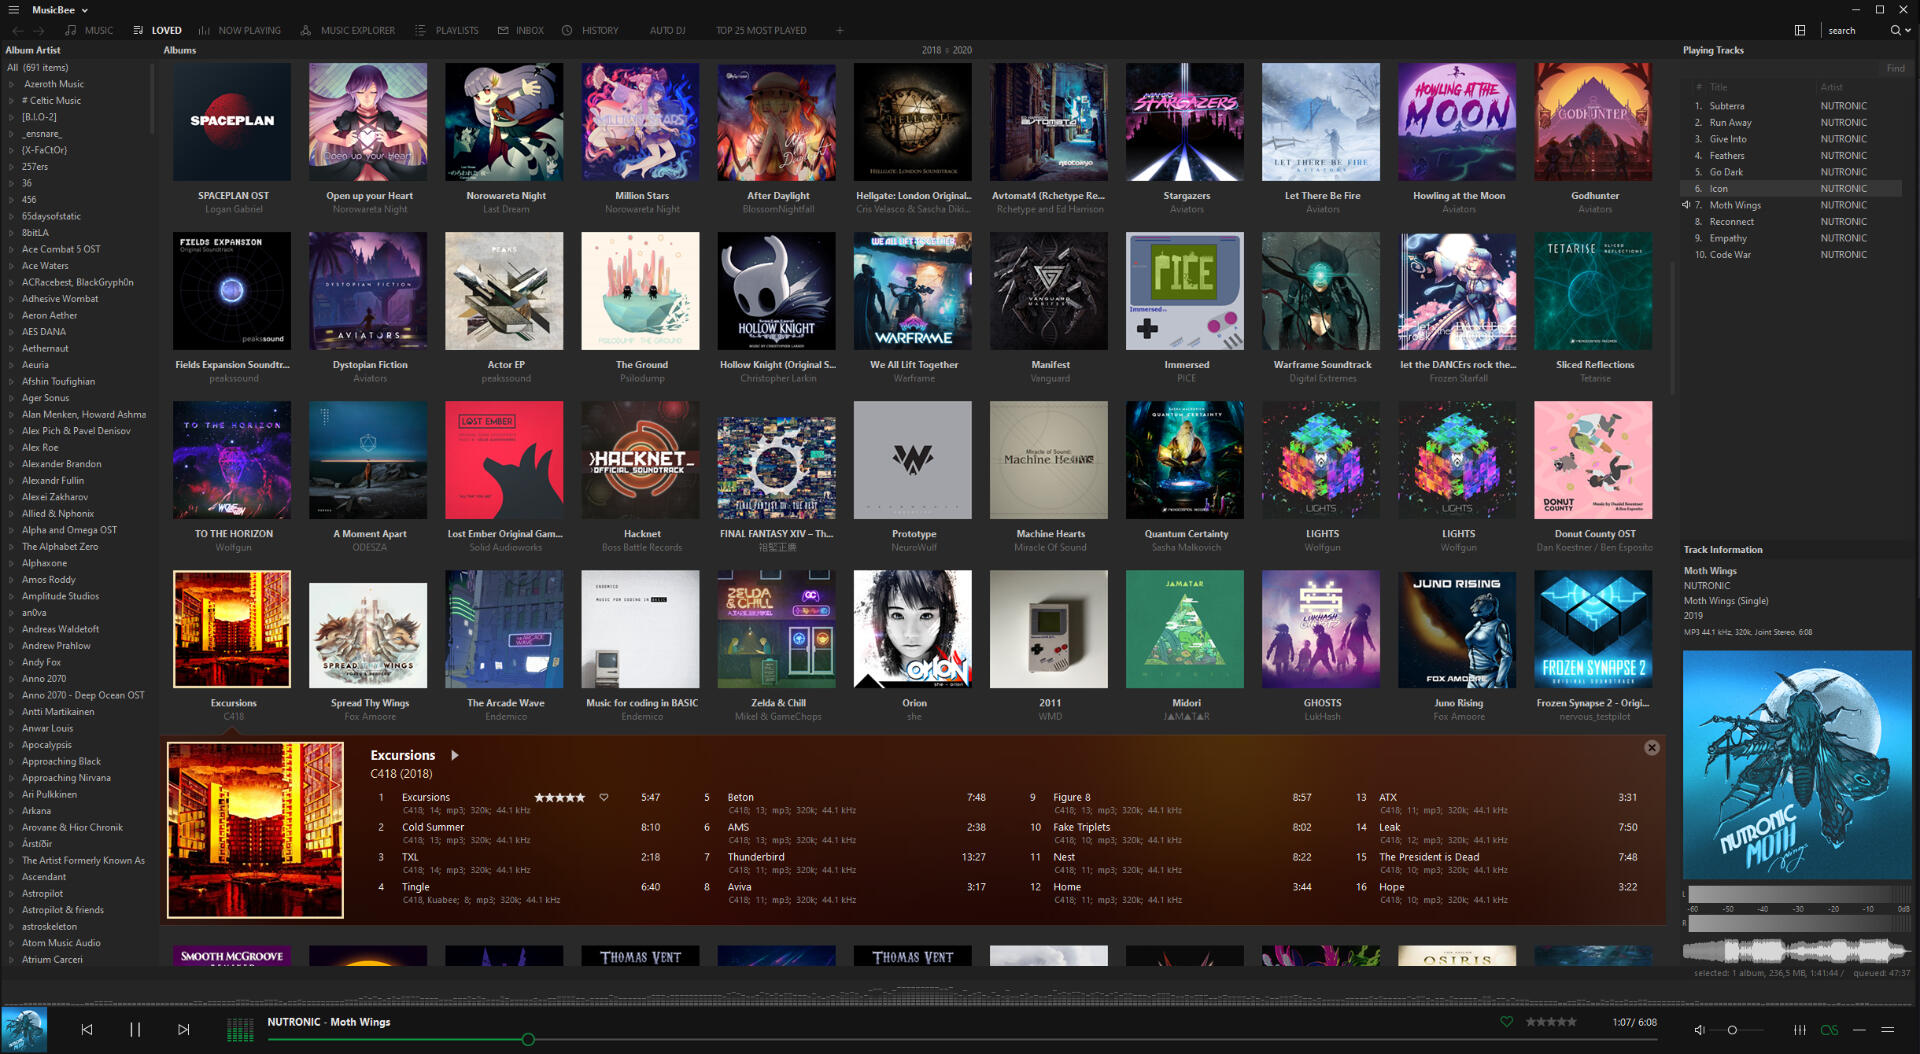The height and width of the screenshot is (1054, 1920).
Task: Select the Playlists icon in top navigation
Action: click(421, 30)
